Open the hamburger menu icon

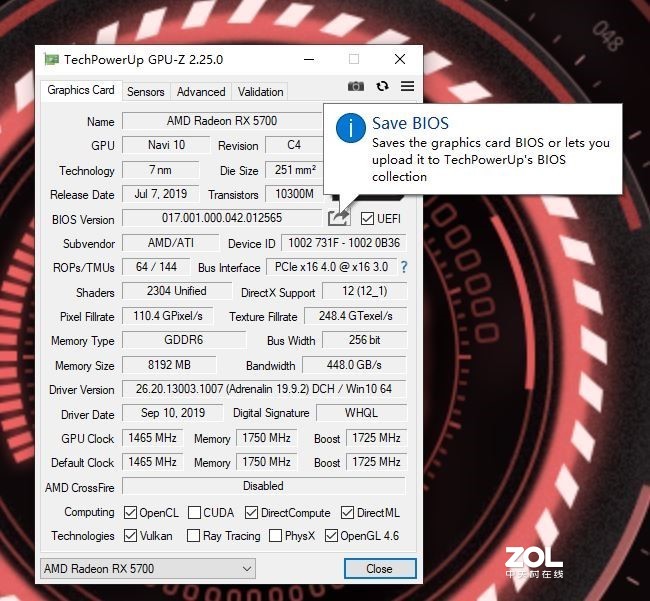point(407,86)
